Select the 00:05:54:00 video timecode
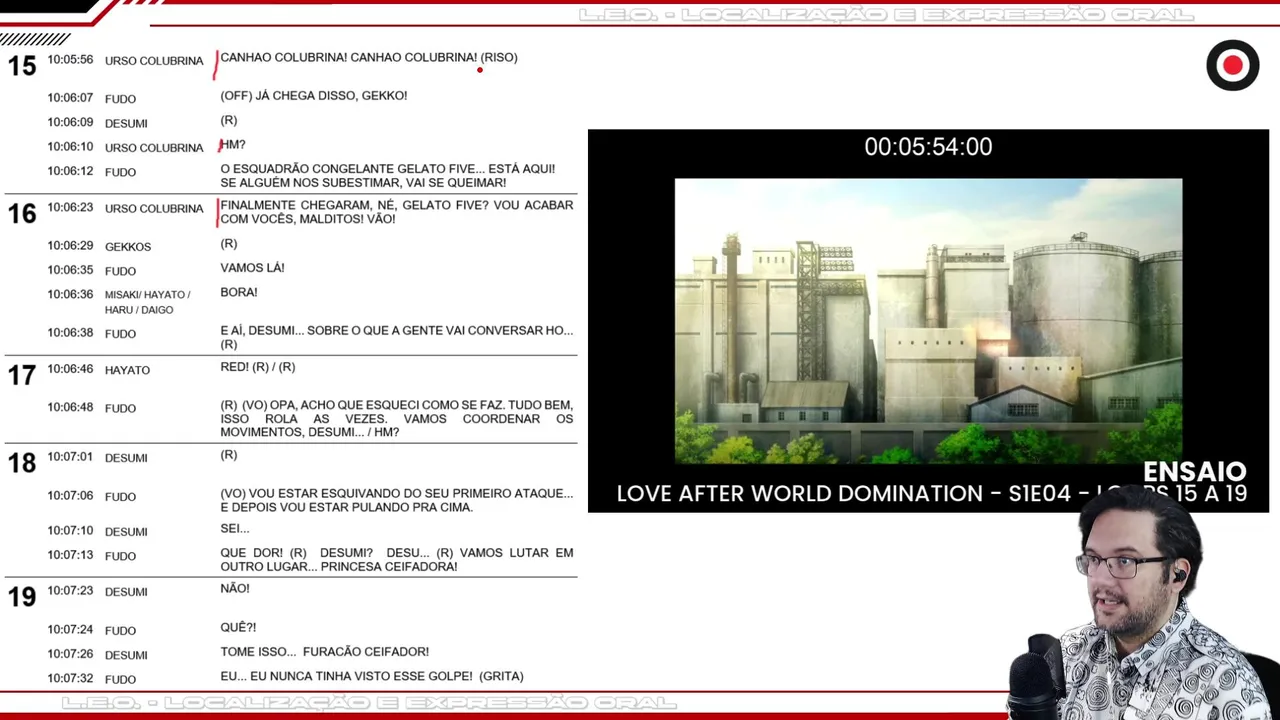 pyautogui.click(x=928, y=147)
